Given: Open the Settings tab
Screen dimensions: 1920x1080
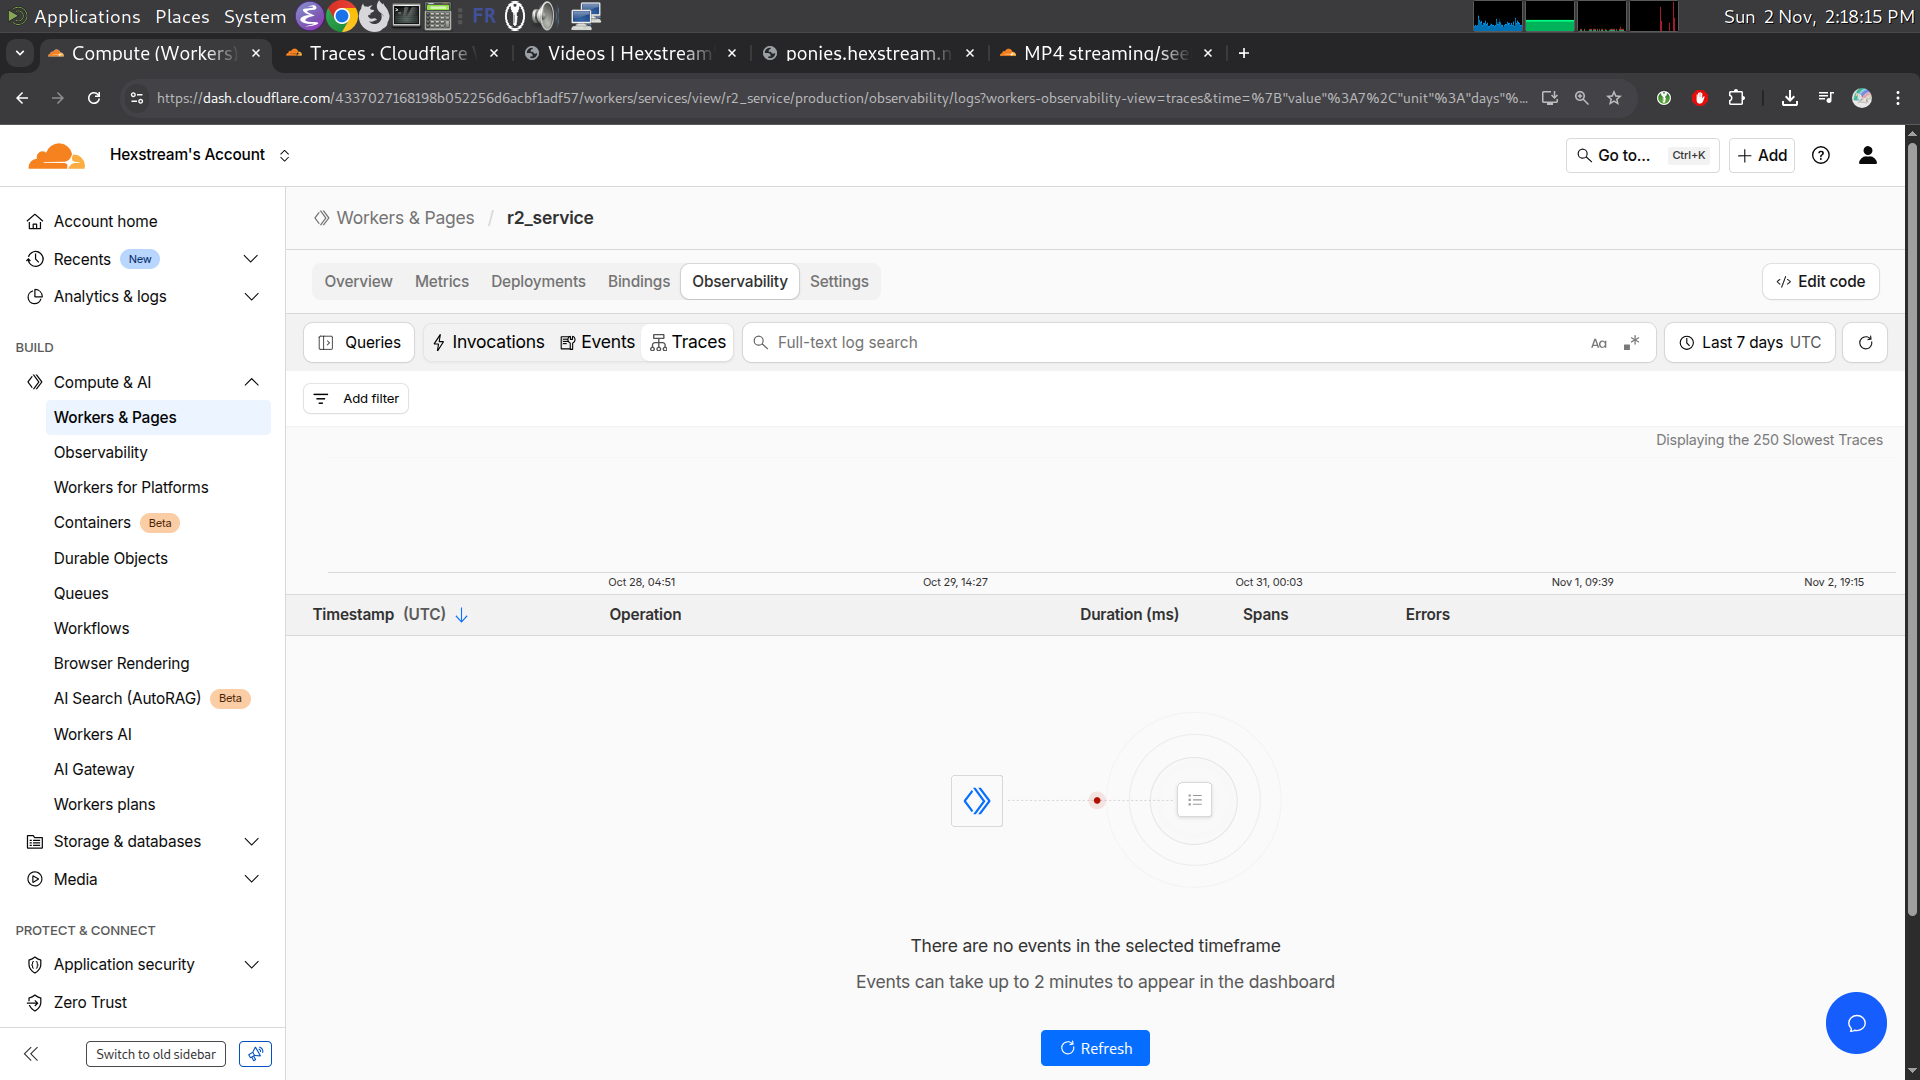Looking at the screenshot, I should 838,282.
